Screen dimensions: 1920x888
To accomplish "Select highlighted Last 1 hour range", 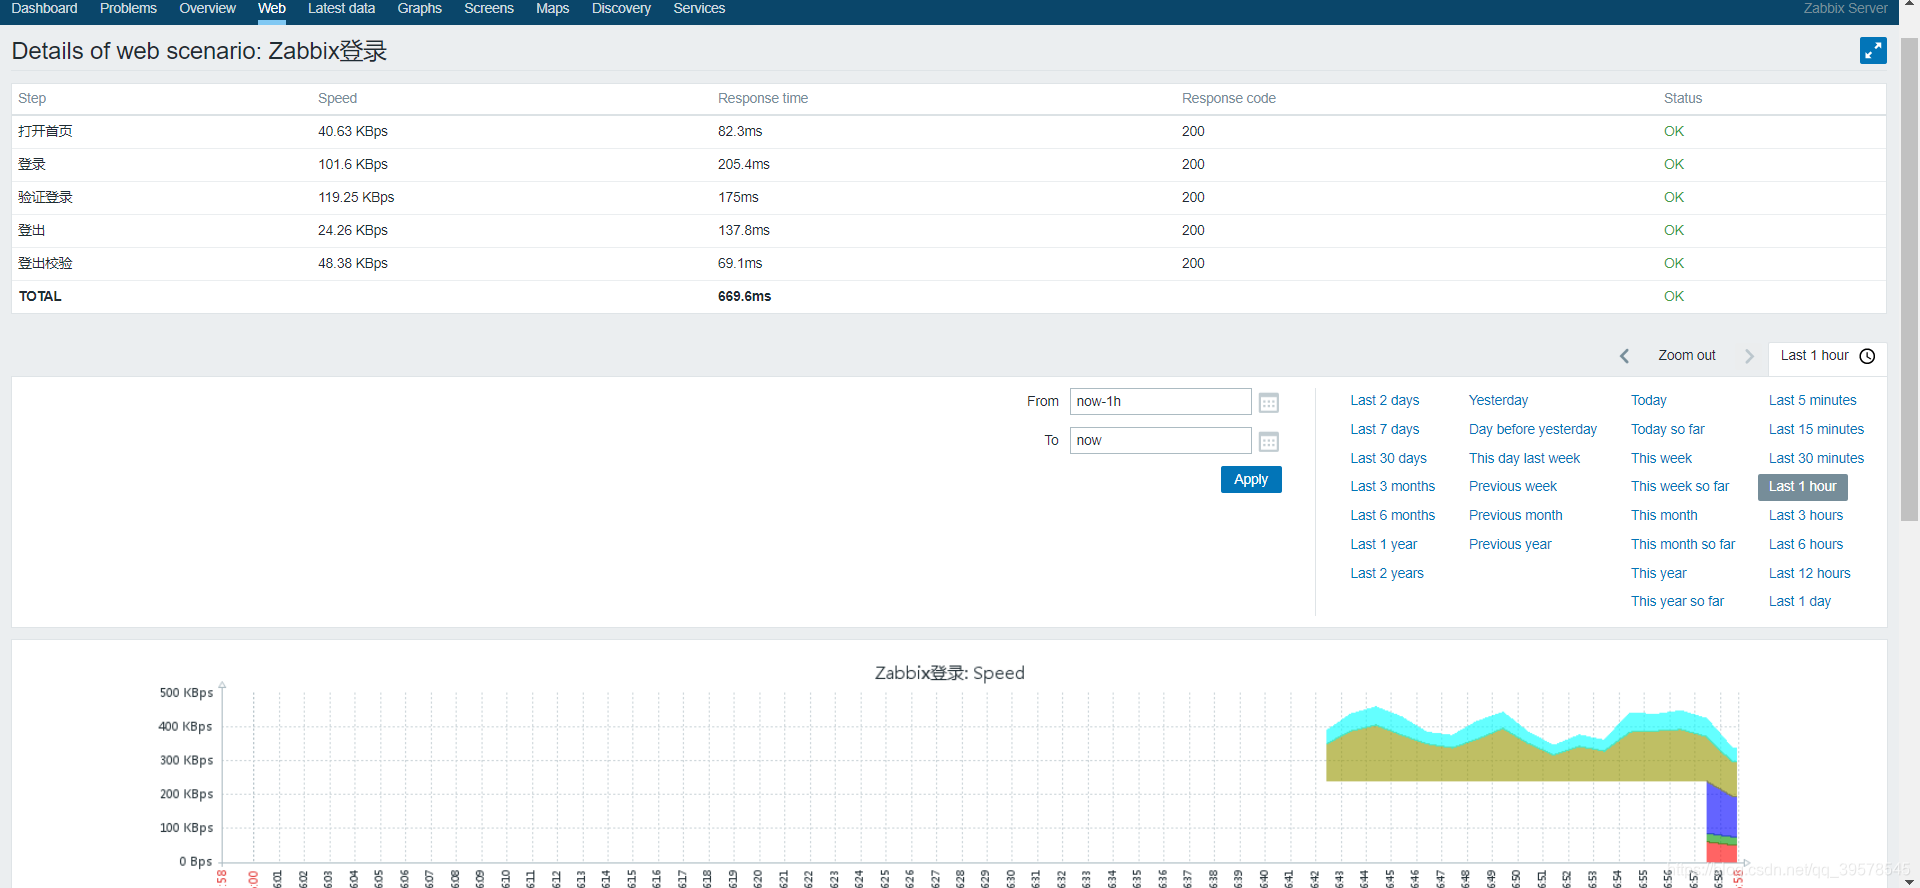I will tap(1802, 487).
